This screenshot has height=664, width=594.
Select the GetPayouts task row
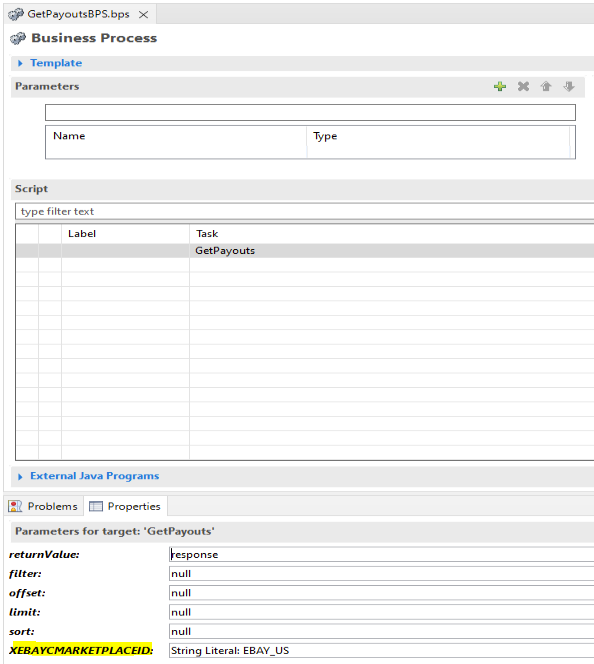pos(305,251)
